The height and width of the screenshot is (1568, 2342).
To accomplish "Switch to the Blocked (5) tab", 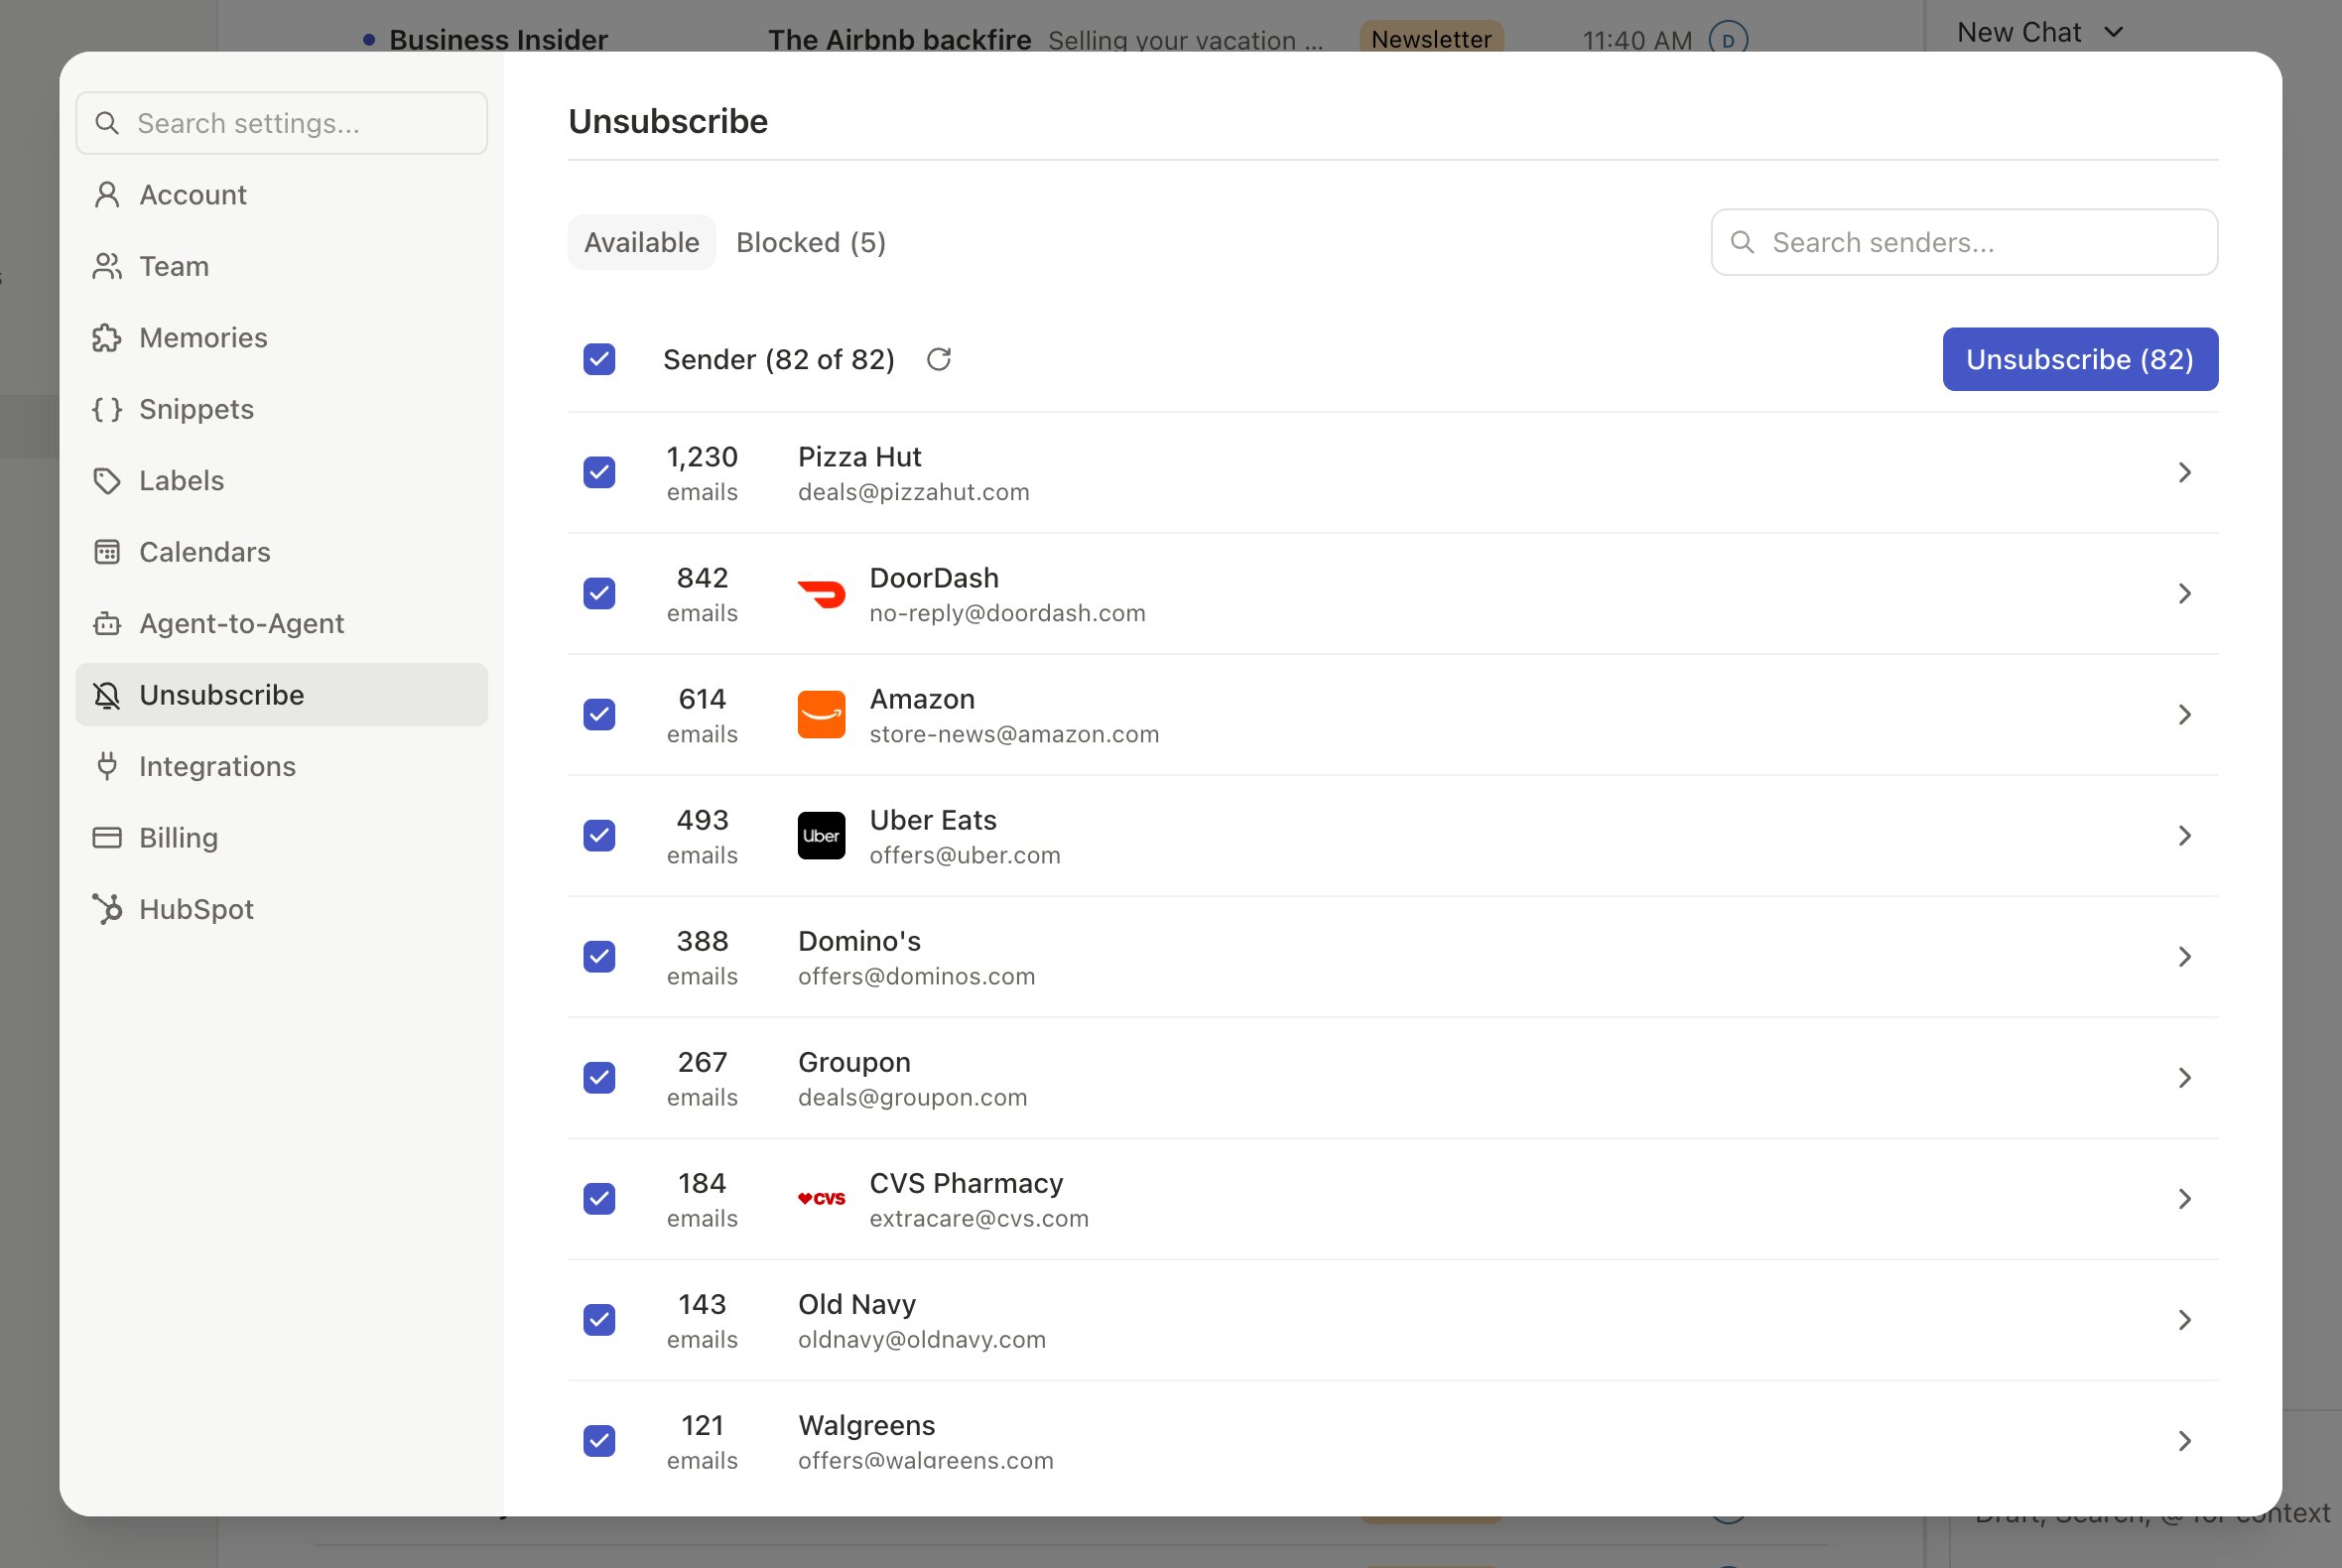I will pos(811,242).
